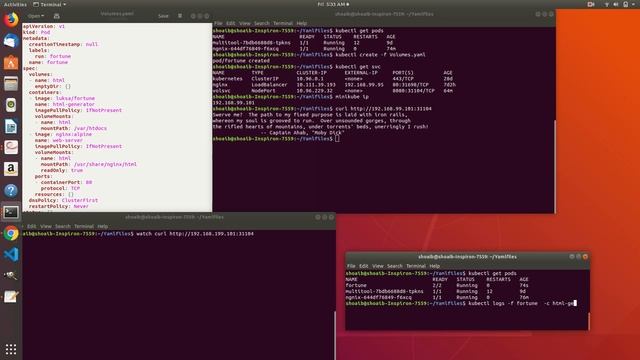The height and width of the screenshot is (360, 640).
Task: Open the network status icon in top bar
Action: tap(607, 4)
